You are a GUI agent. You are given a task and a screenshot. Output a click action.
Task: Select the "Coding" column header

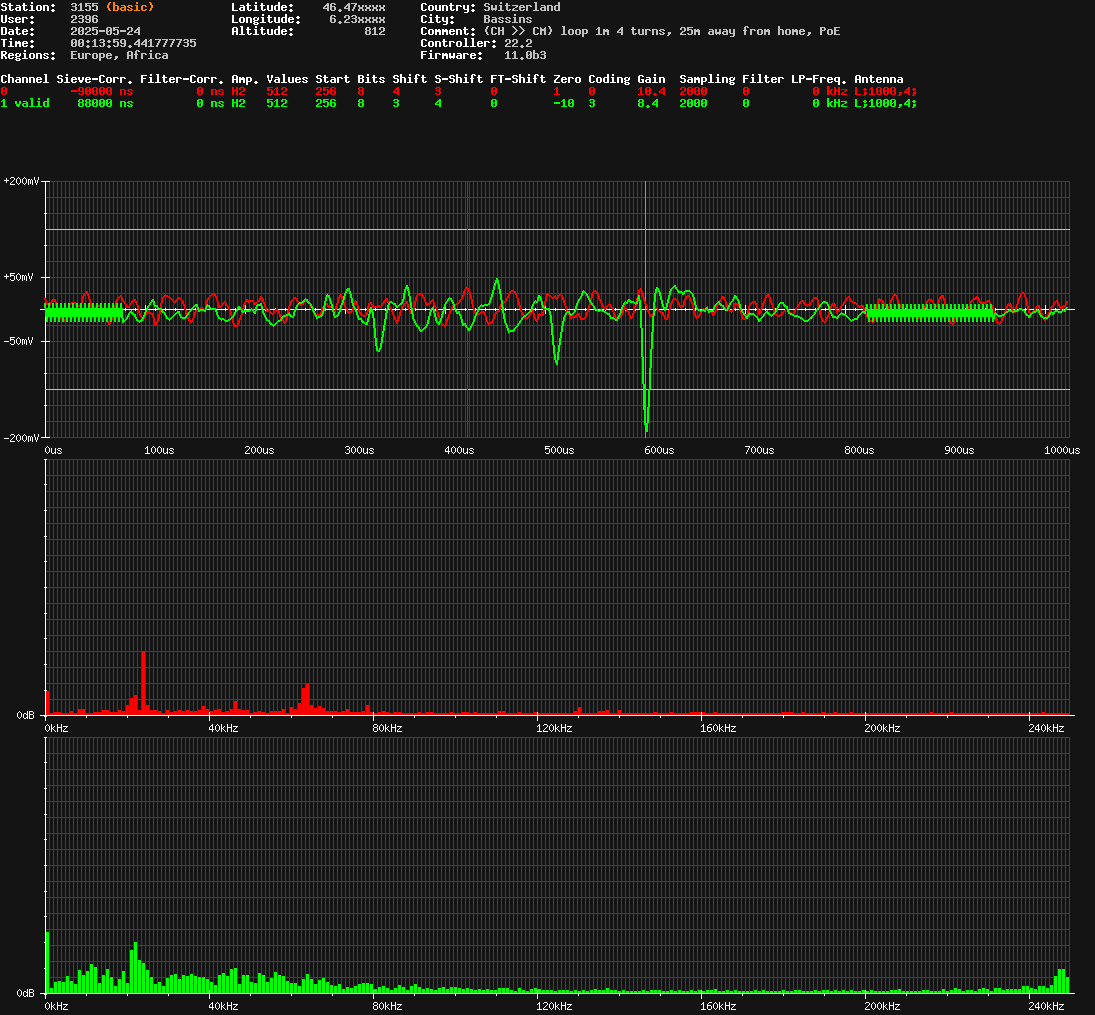click(609, 79)
